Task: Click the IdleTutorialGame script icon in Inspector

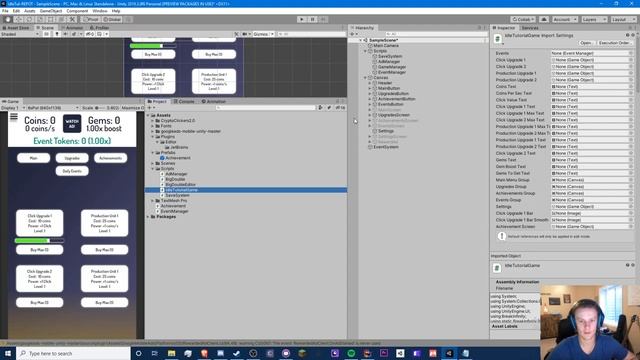Action: pos(498,39)
